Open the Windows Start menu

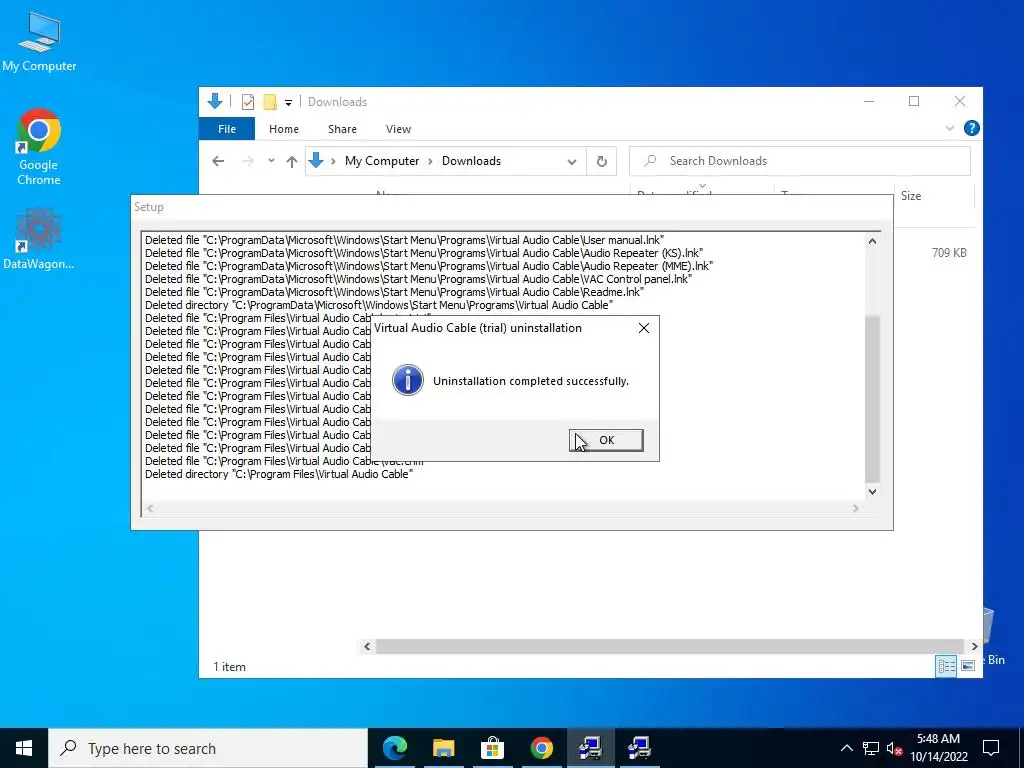pyautogui.click(x=24, y=748)
